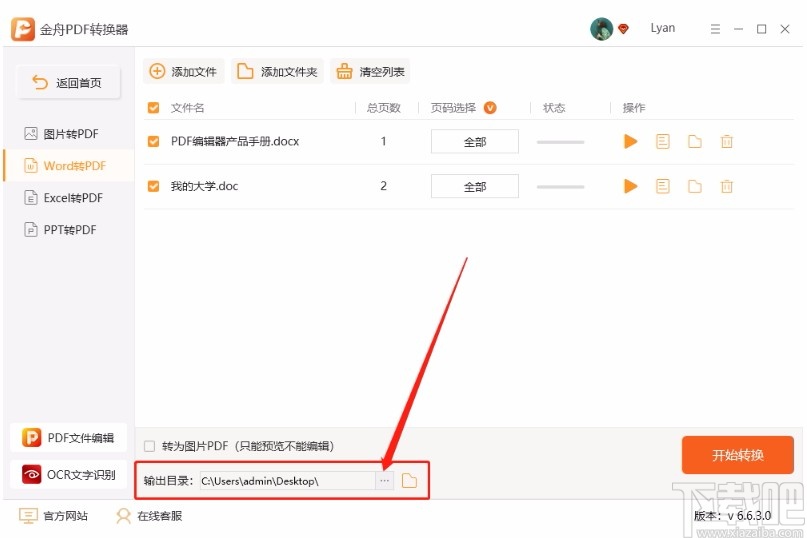This screenshot has width=807, height=538.
Task: Start converting 我的大学.doc with play icon
Action: [630, 186]
